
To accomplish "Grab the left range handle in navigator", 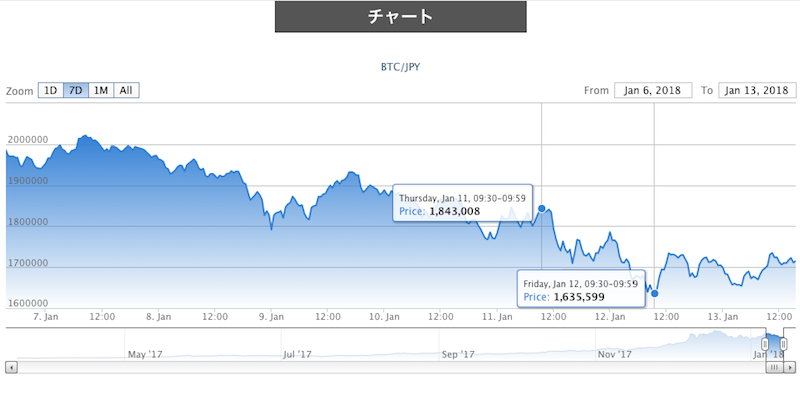I will 765,344.
